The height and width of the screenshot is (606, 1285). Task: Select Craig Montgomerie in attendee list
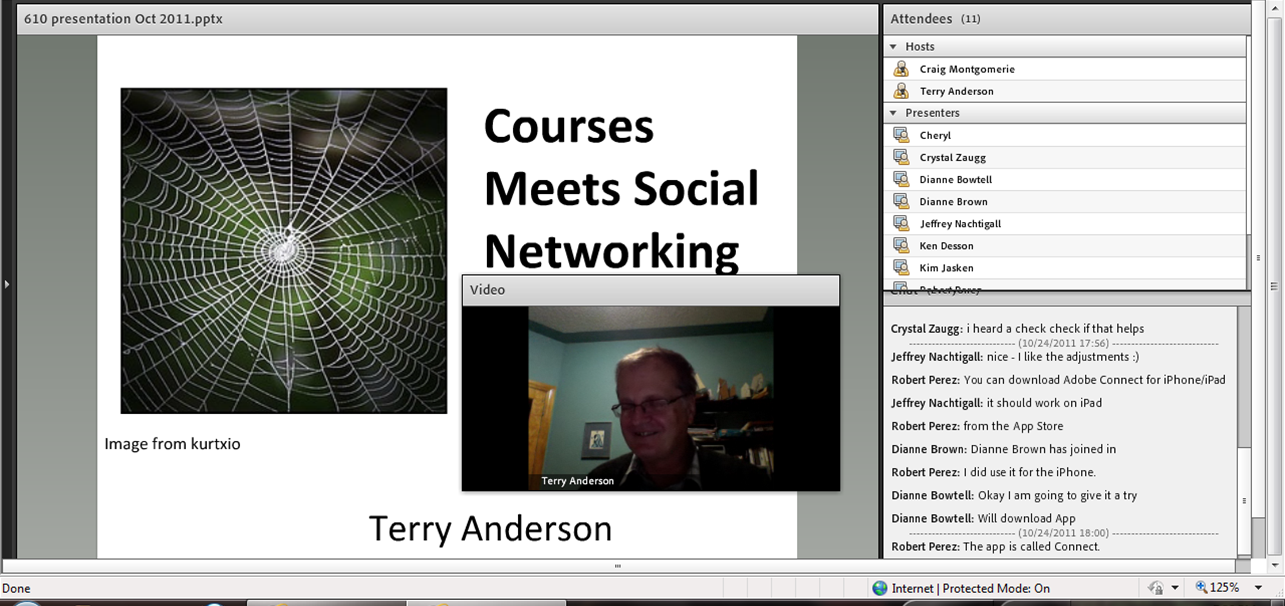point(1066,69)
